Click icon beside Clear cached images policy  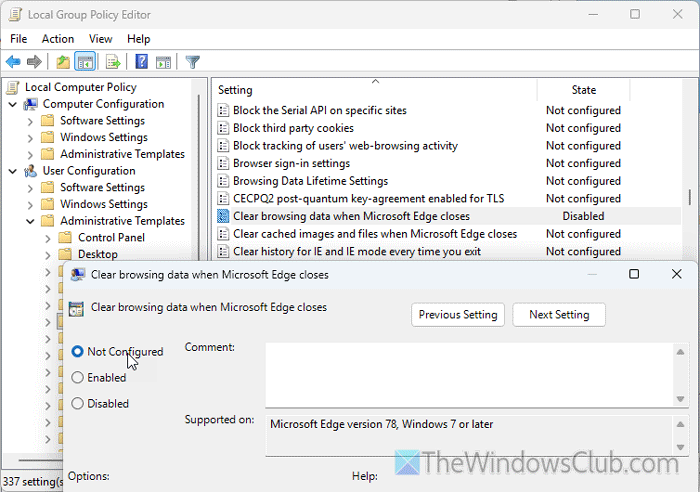(x=223, y=234)
